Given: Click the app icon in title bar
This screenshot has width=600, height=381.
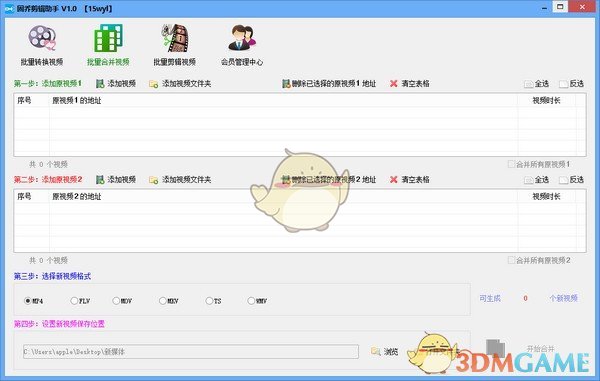Looking at the screenshot, I should (9, 8).
